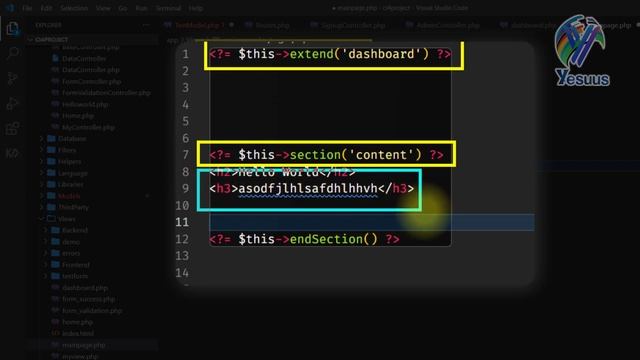Open dashboard.php in the Views folder
The height and width of the screenshot is (360, 640).
(x=85, y=288)
